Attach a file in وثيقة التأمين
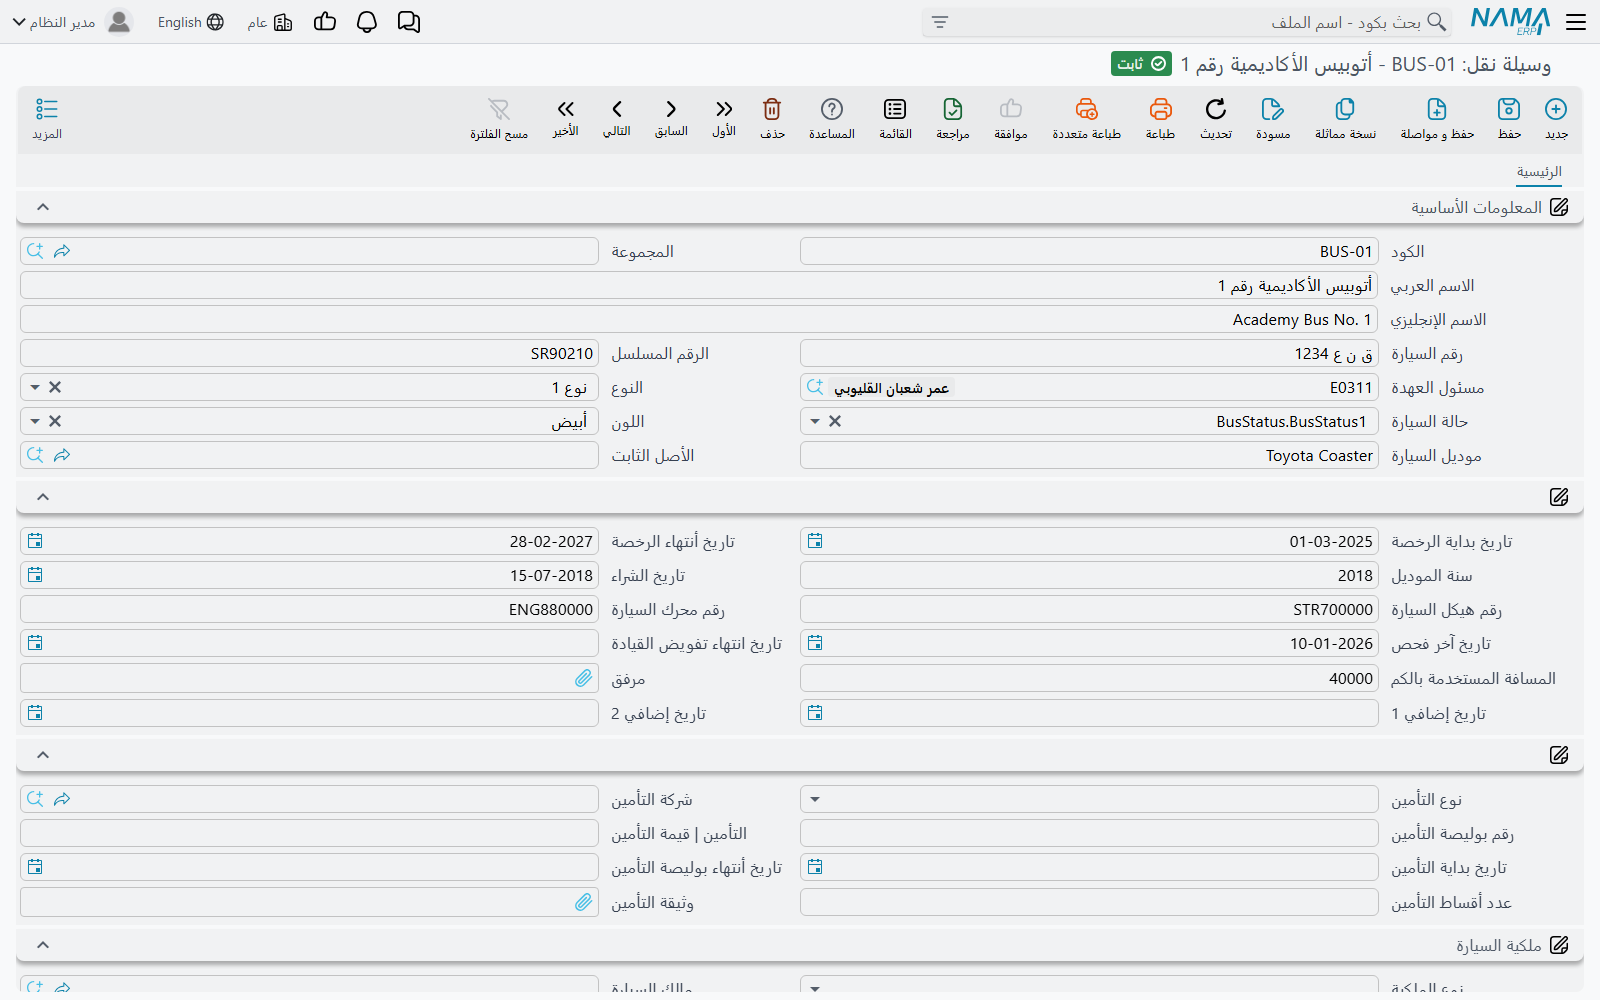The width and height of the screenshot is (1600, 1000). click(x=584, y=903)
